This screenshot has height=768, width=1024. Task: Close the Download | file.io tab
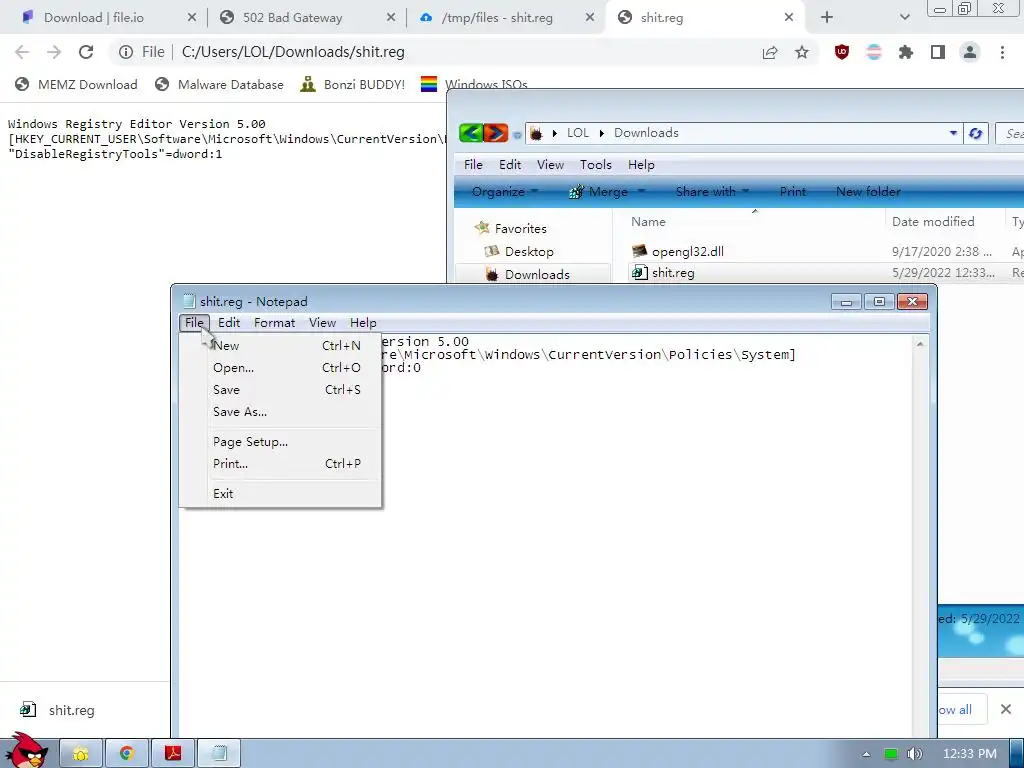(x=191, y=18)
